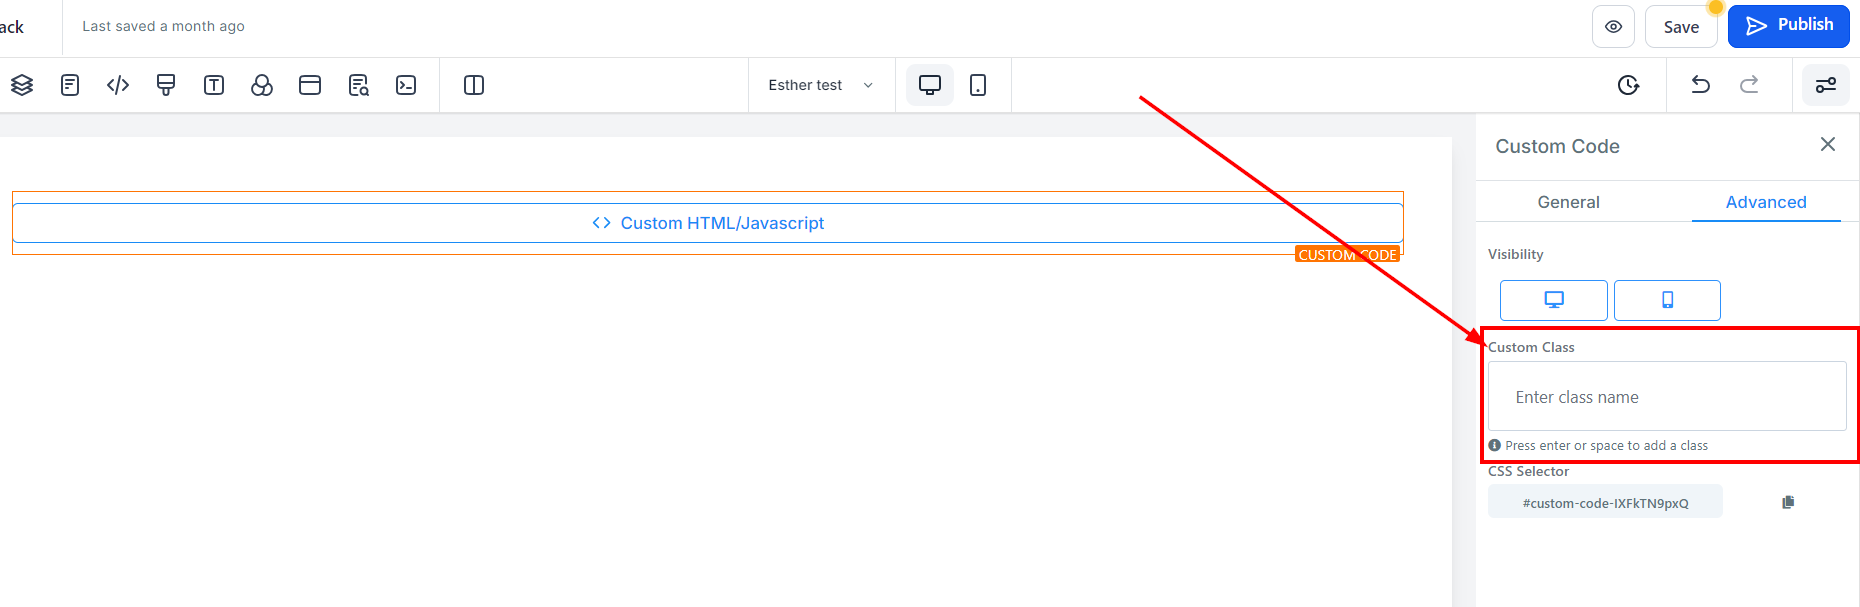Select the Advanced tab

(1766, 202)
